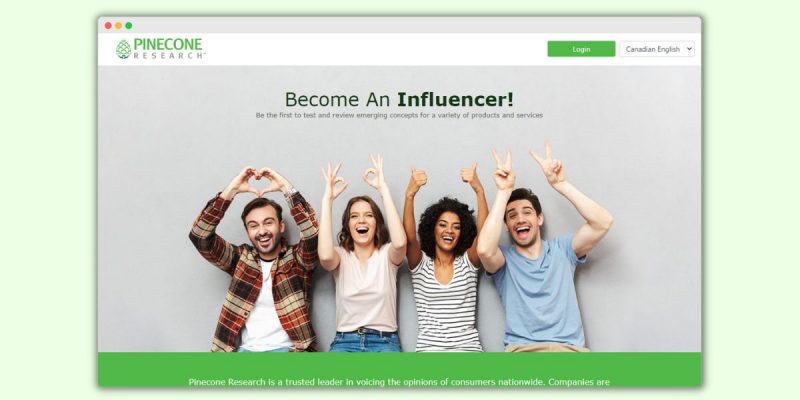Select the bold word "Influencer!" in the heading
Screen dimensions: 800x400
coord(455,99)
